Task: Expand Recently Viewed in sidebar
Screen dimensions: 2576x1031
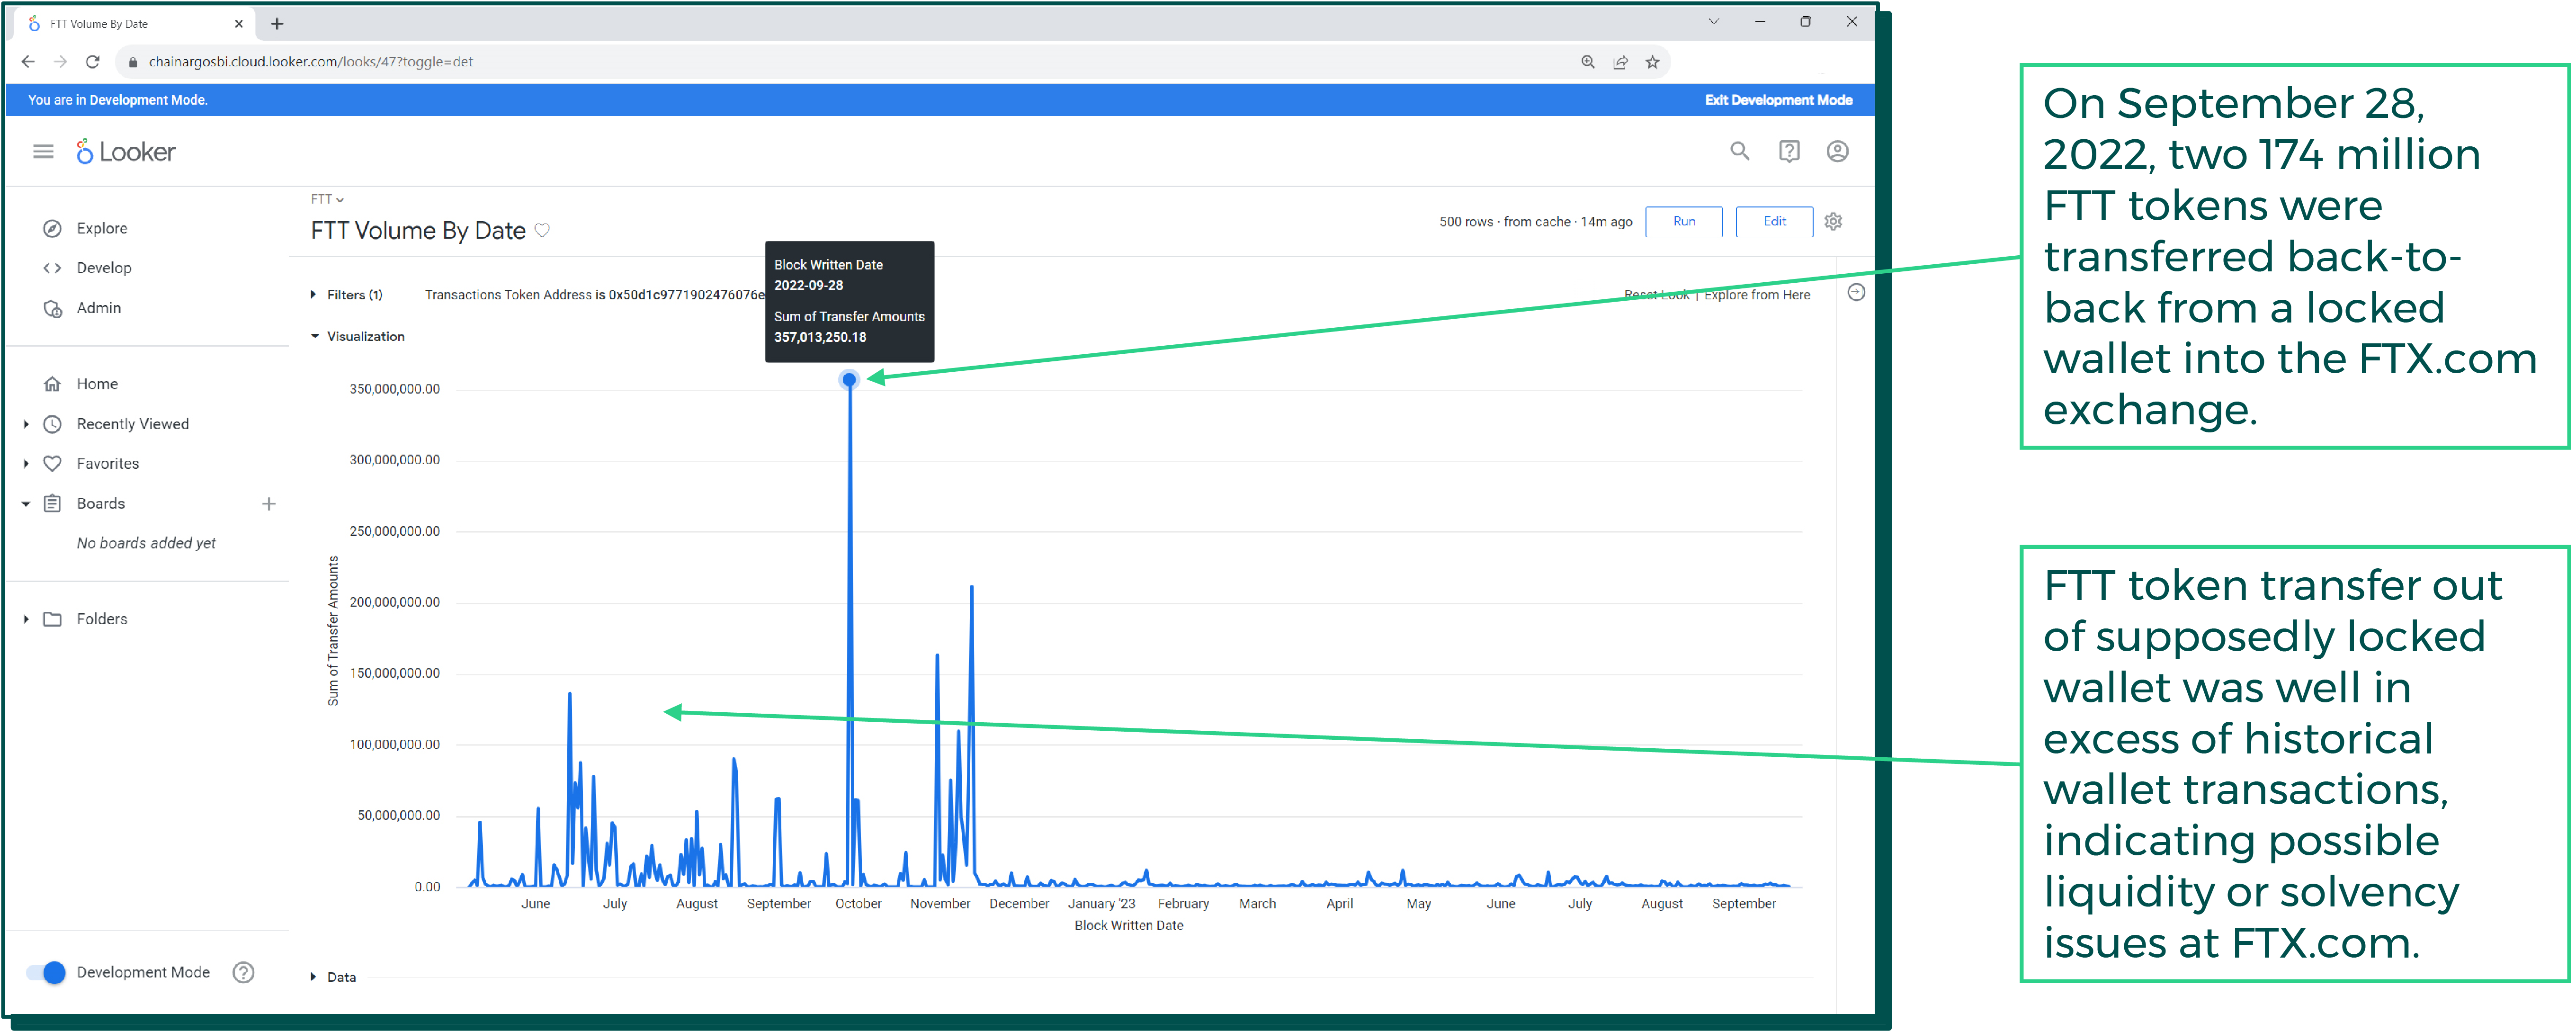Action: pyautogui.click(x=26, y=424)
